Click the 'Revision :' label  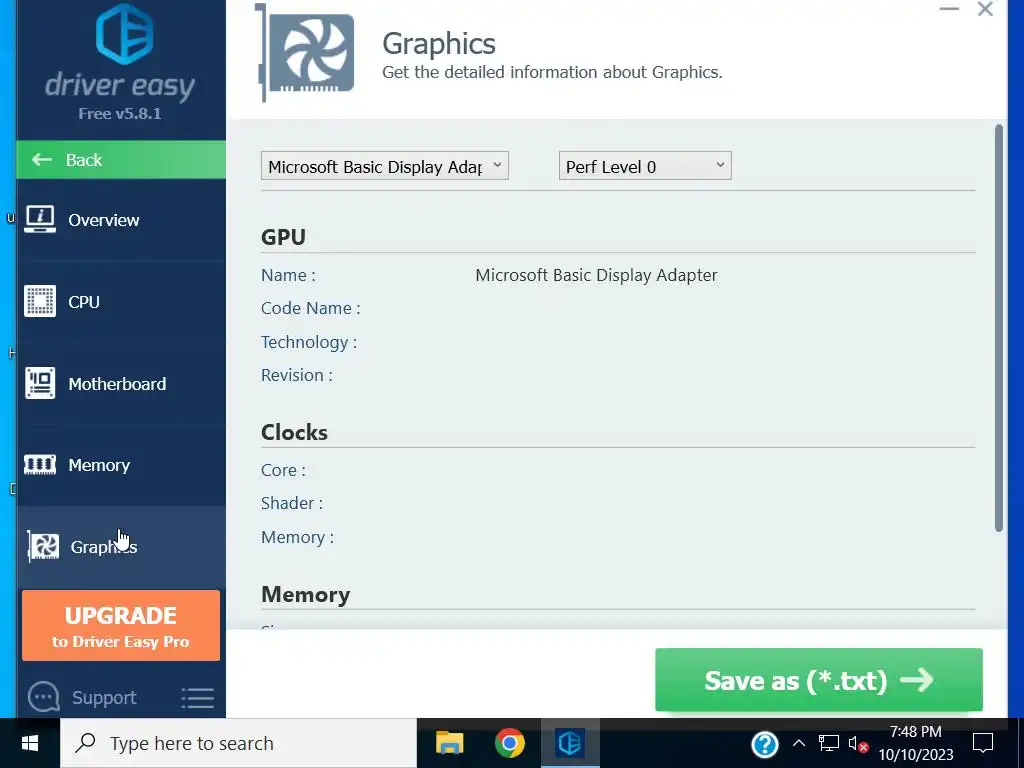(296, 375)
